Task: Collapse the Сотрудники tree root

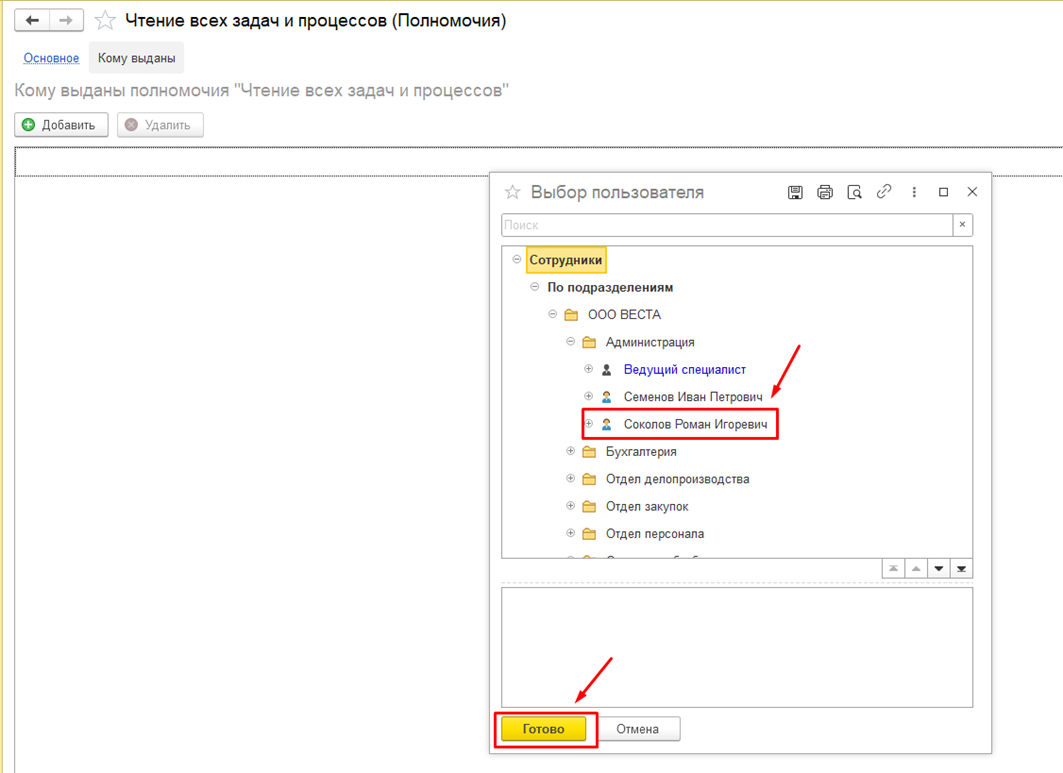Action: pos(517,260)
